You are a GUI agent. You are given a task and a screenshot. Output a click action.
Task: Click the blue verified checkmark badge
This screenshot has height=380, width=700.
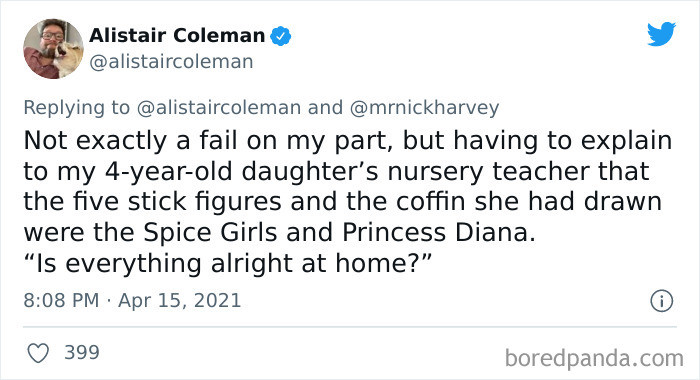point(281,36)
